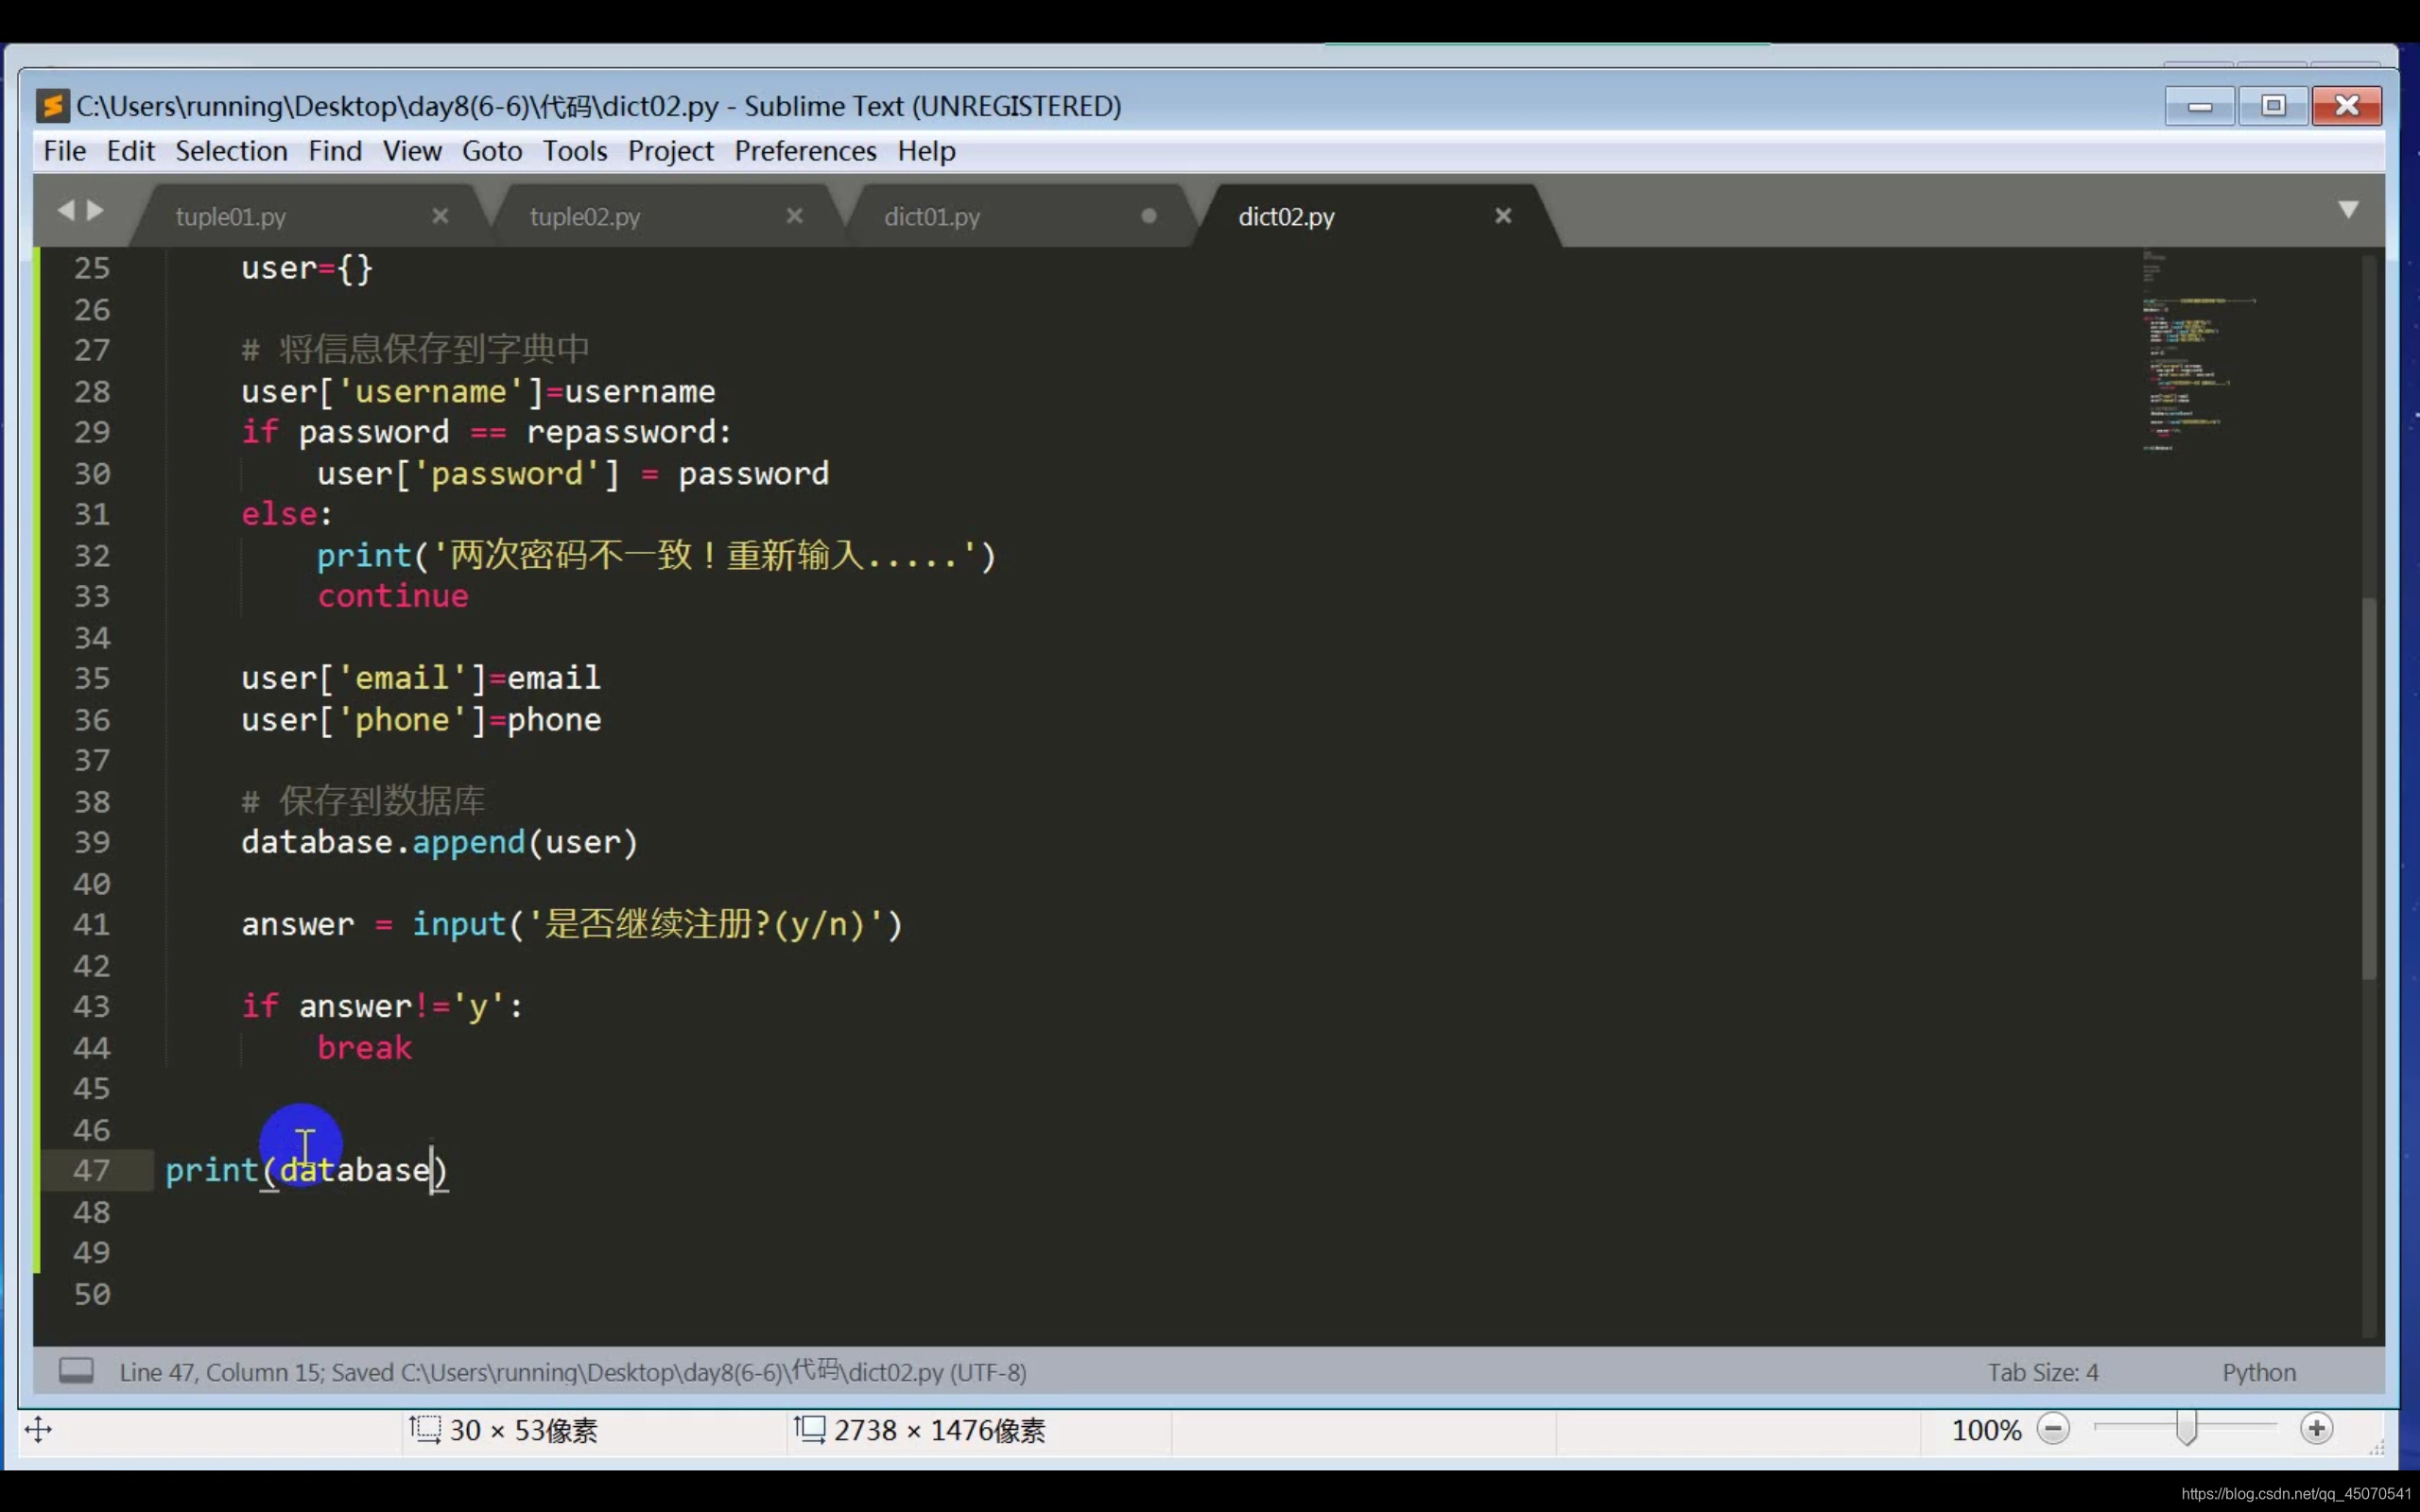Click the vertical editor scrollbar

coord(2368,790)
